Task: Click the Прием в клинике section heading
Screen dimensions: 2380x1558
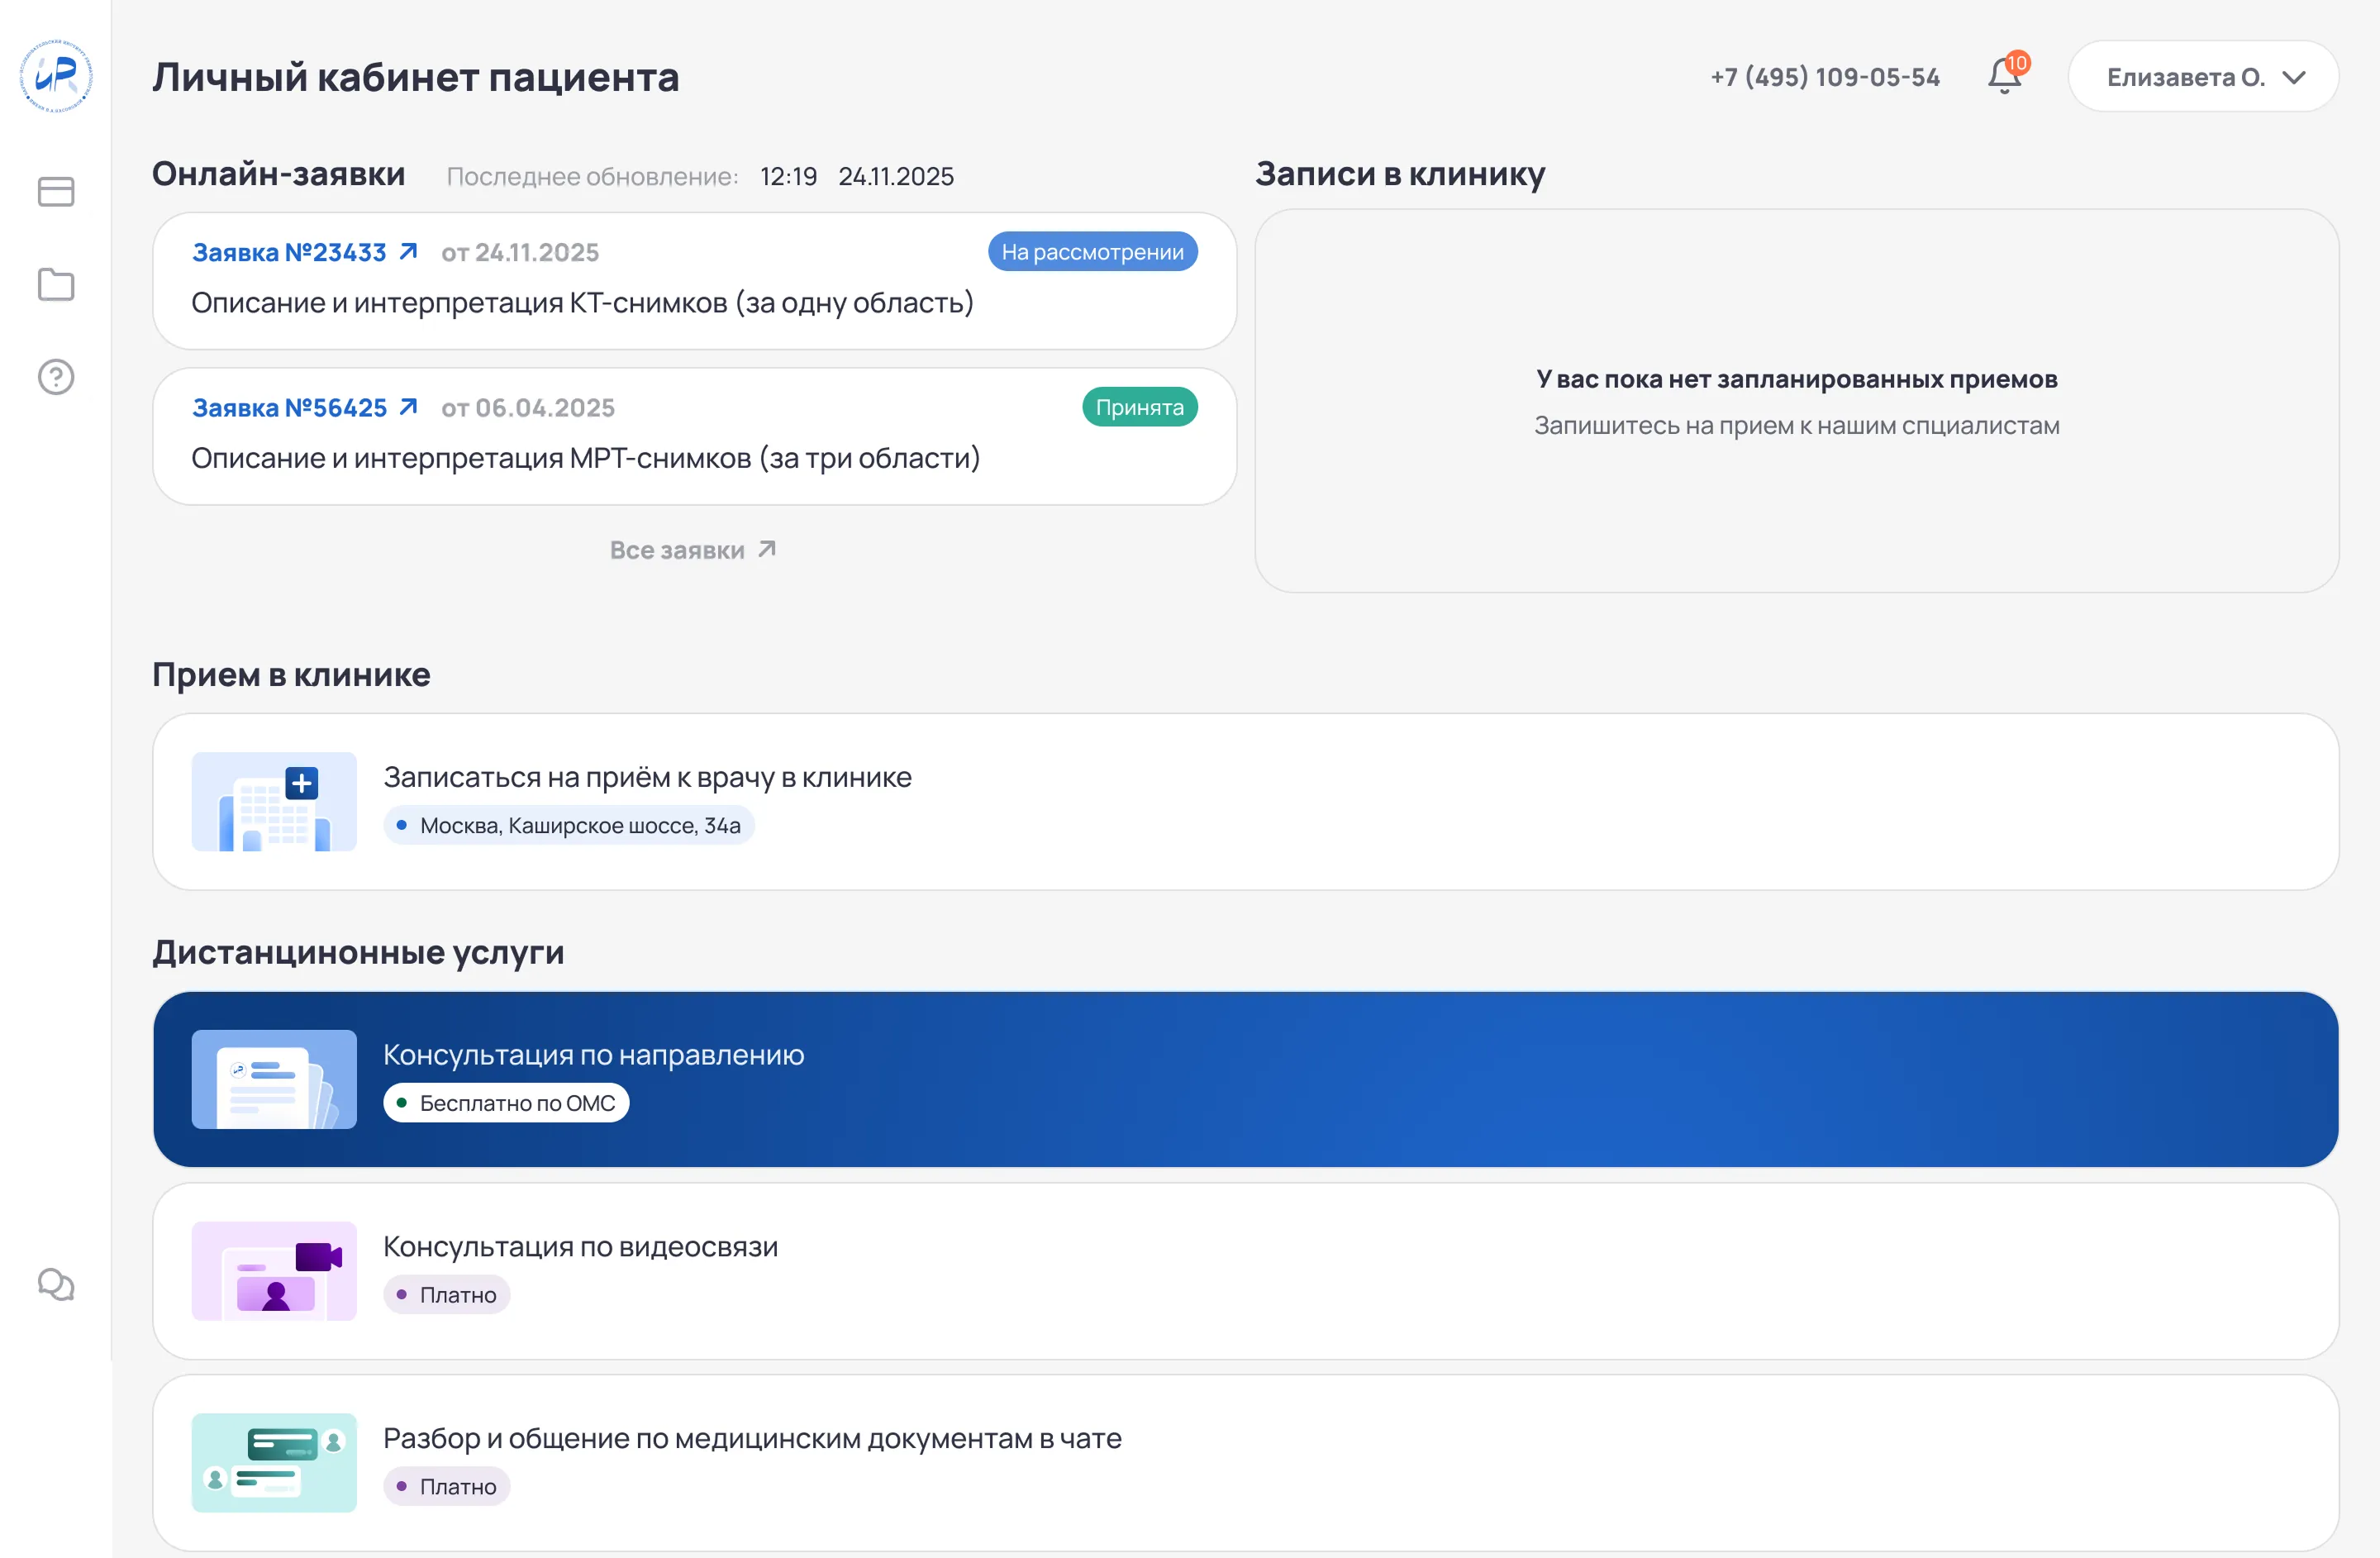Action: [291, 675]
